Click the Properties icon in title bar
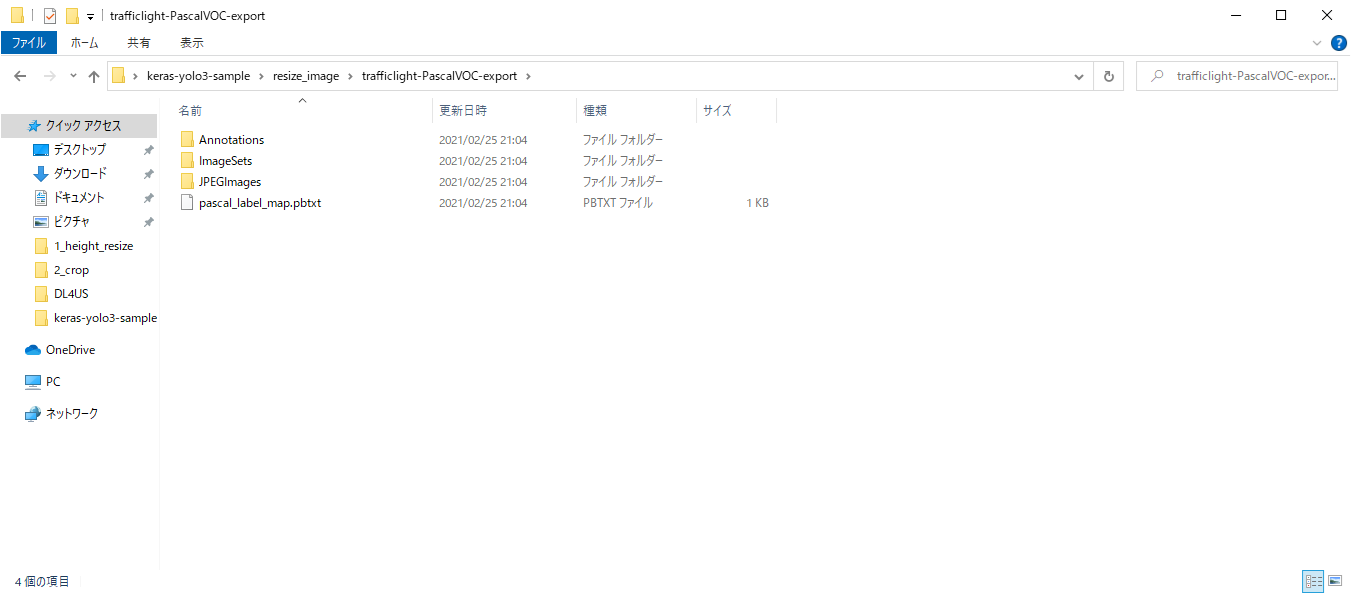This screenshot has width=1351, height=594. coord(50,16)
